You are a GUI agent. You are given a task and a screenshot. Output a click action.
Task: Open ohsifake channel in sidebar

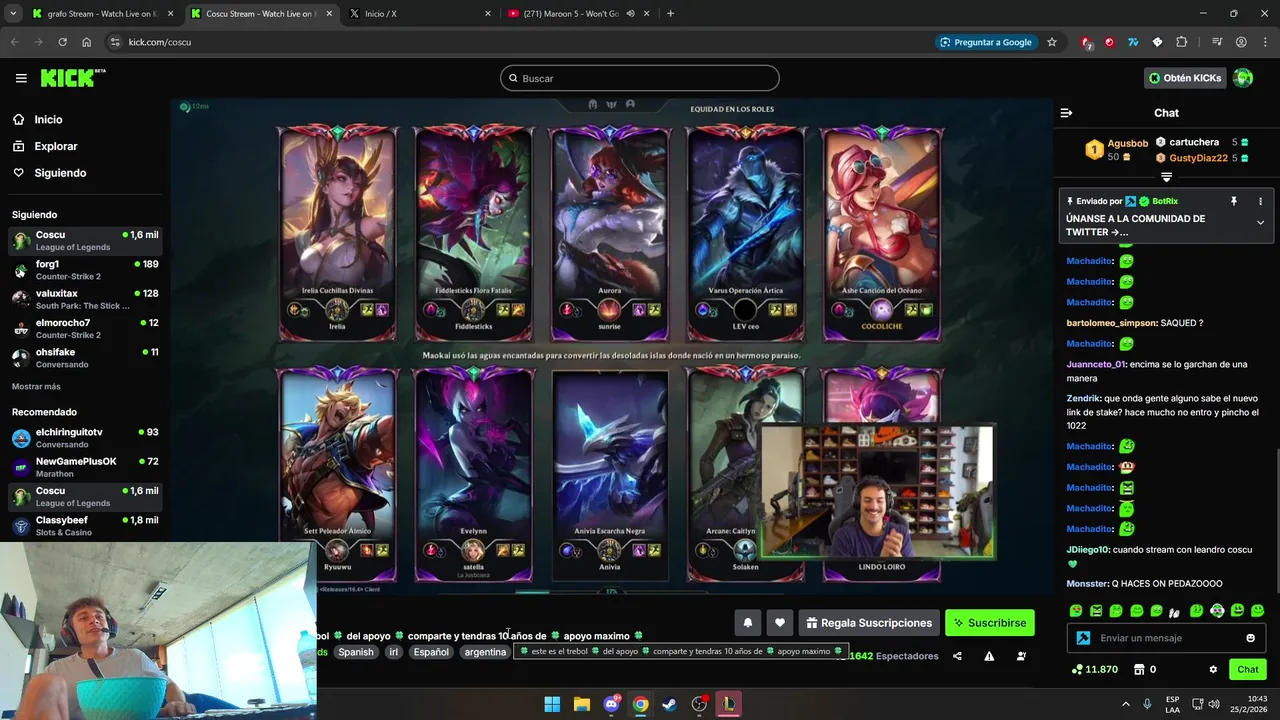85,358
